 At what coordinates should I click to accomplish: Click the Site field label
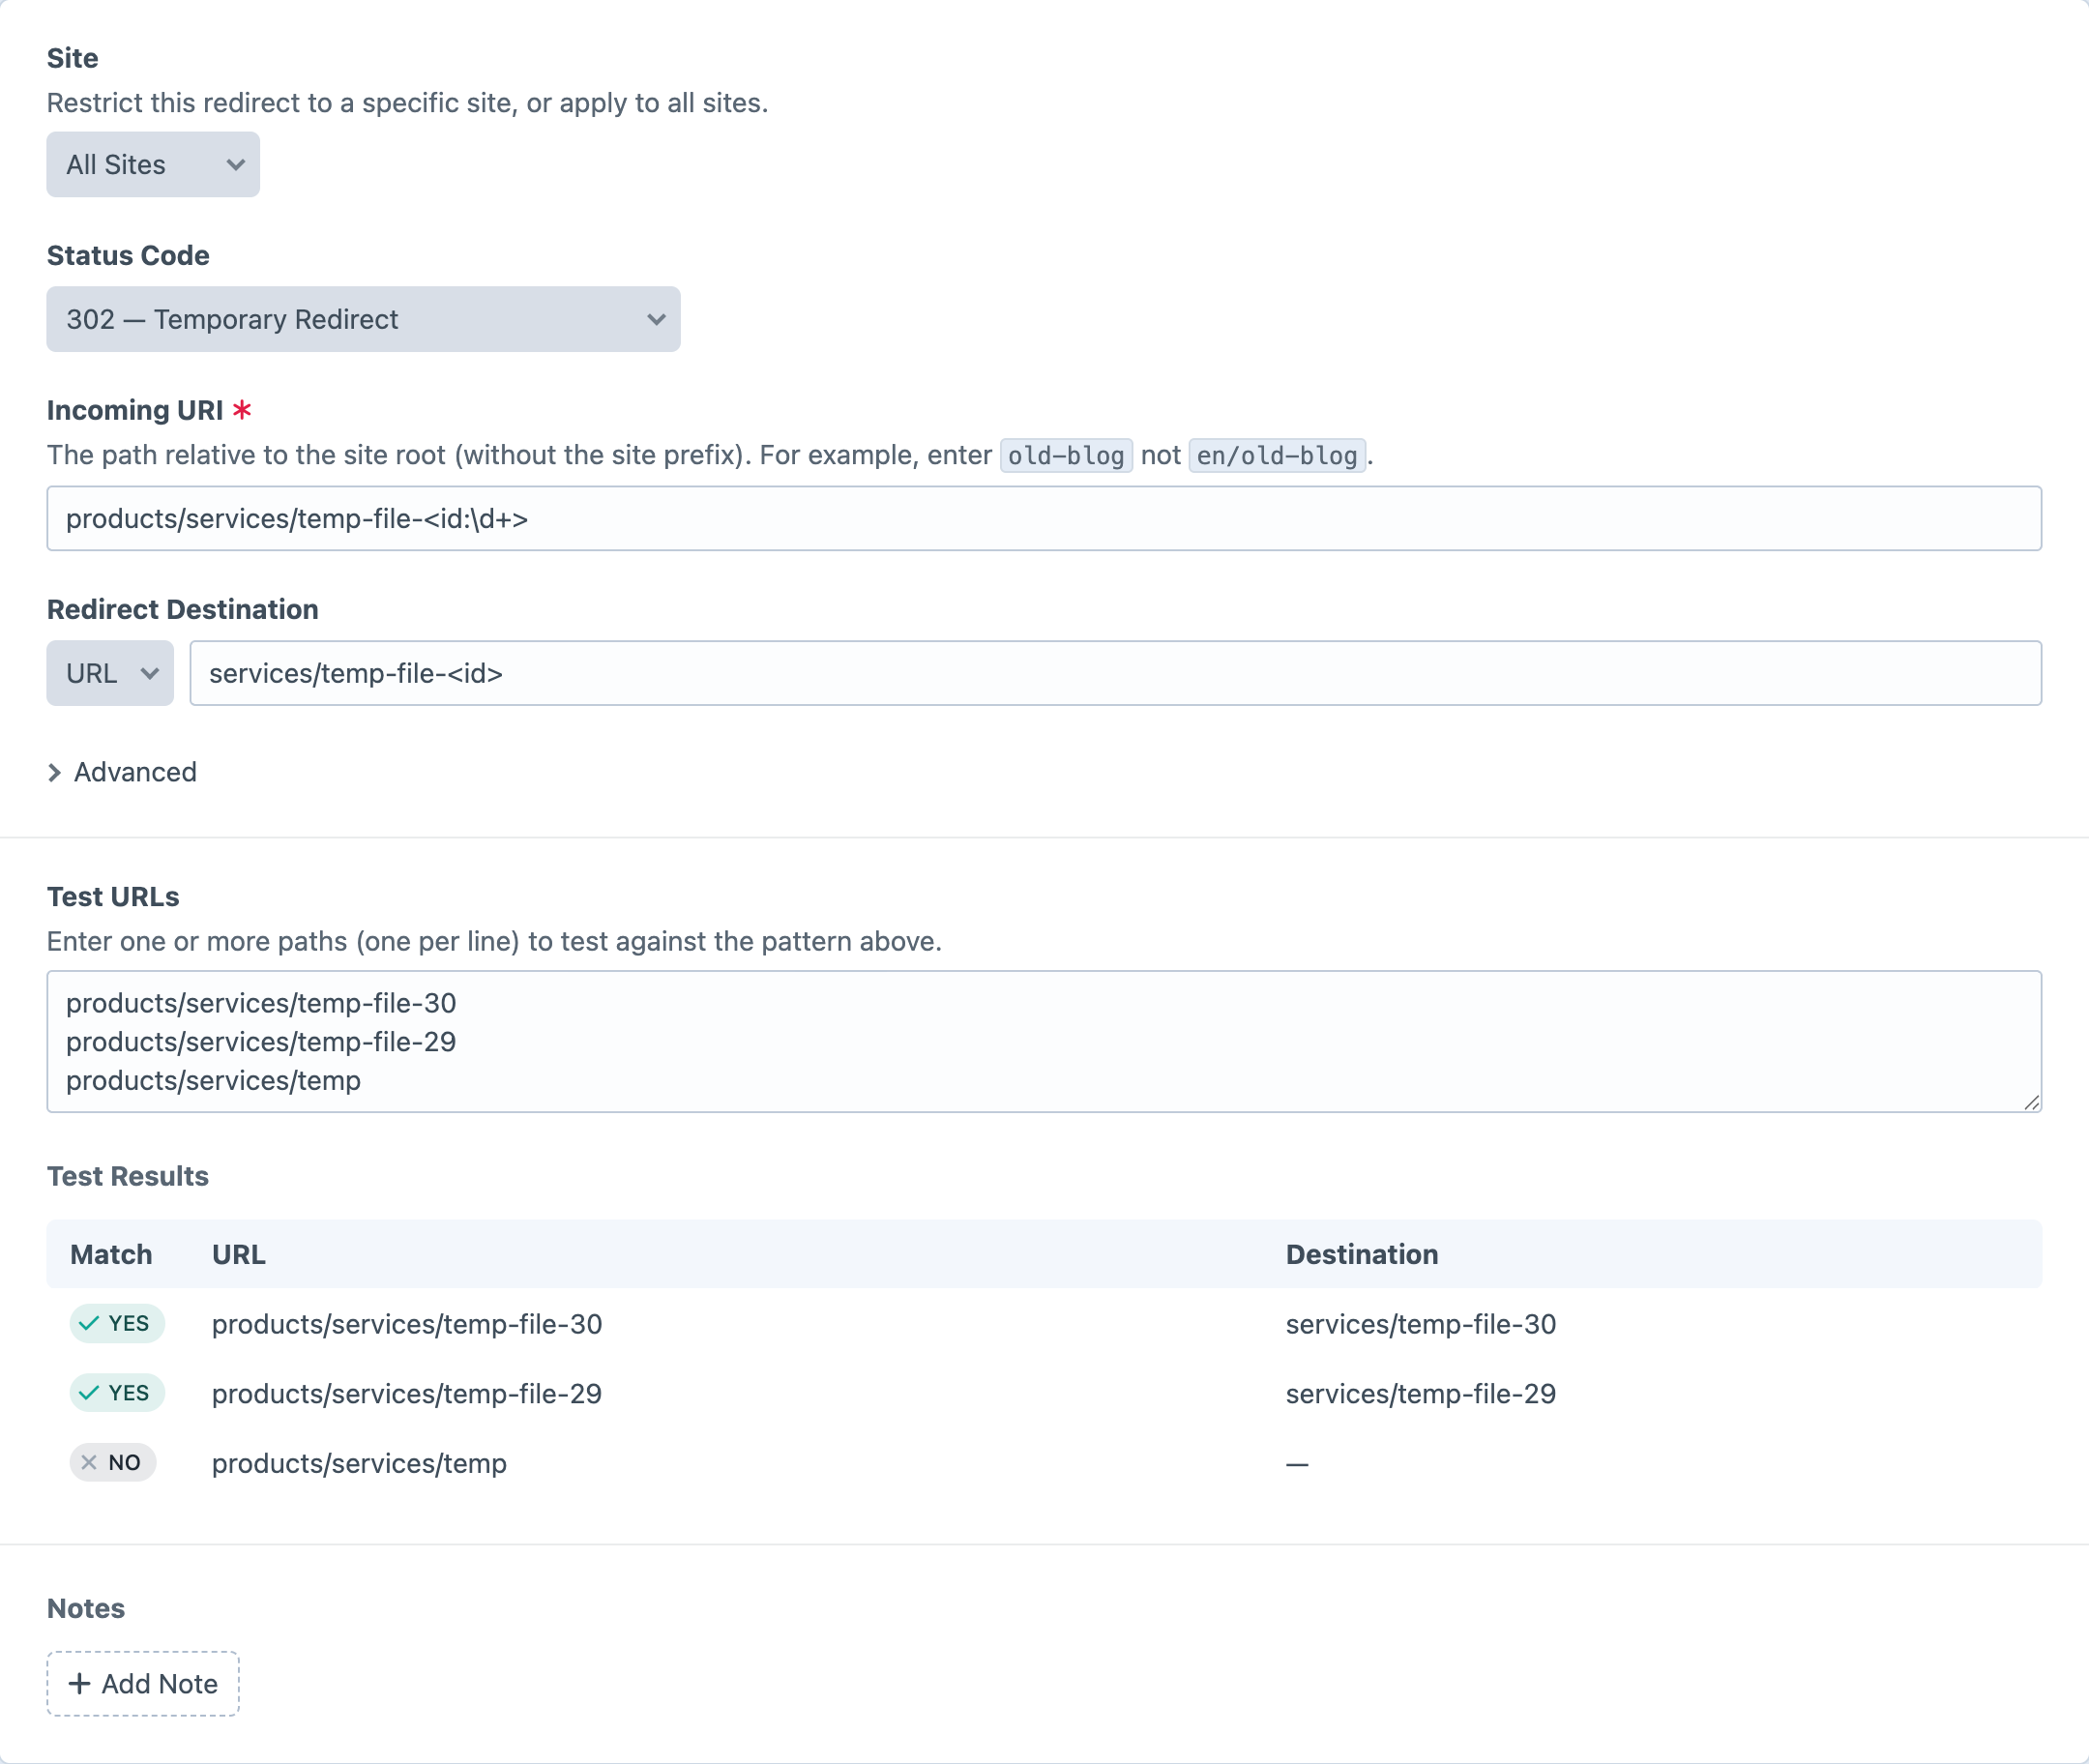73,58
